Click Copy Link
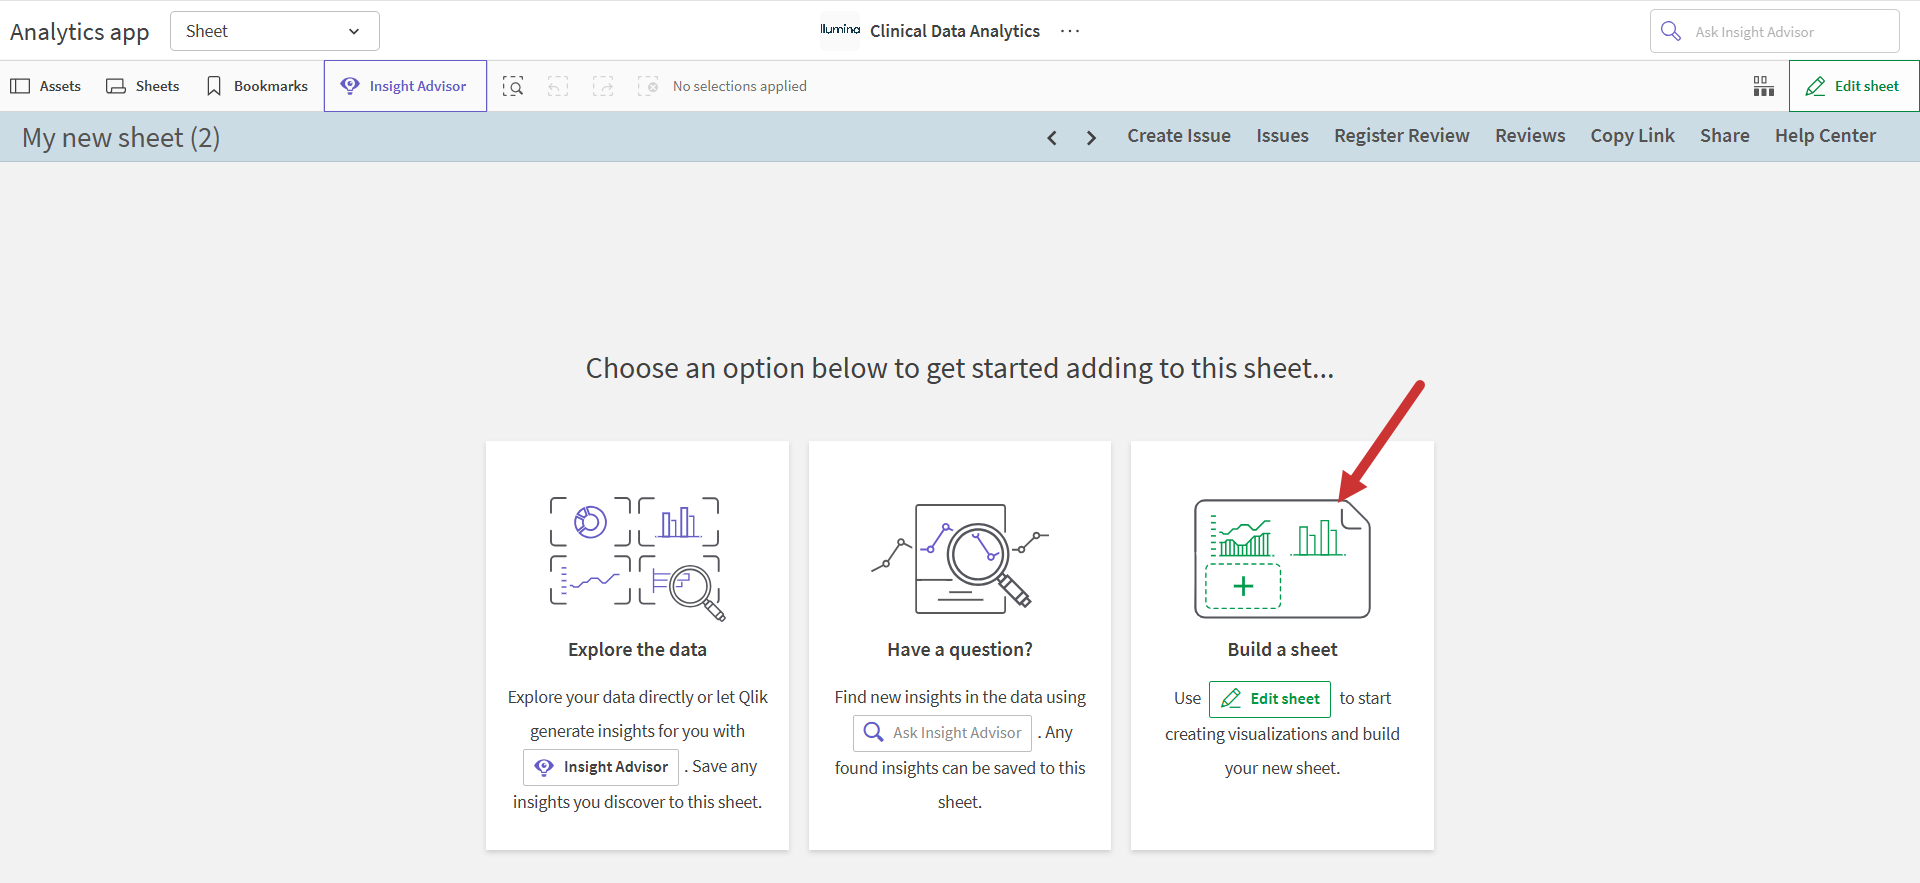 [x=1632, y=136]
